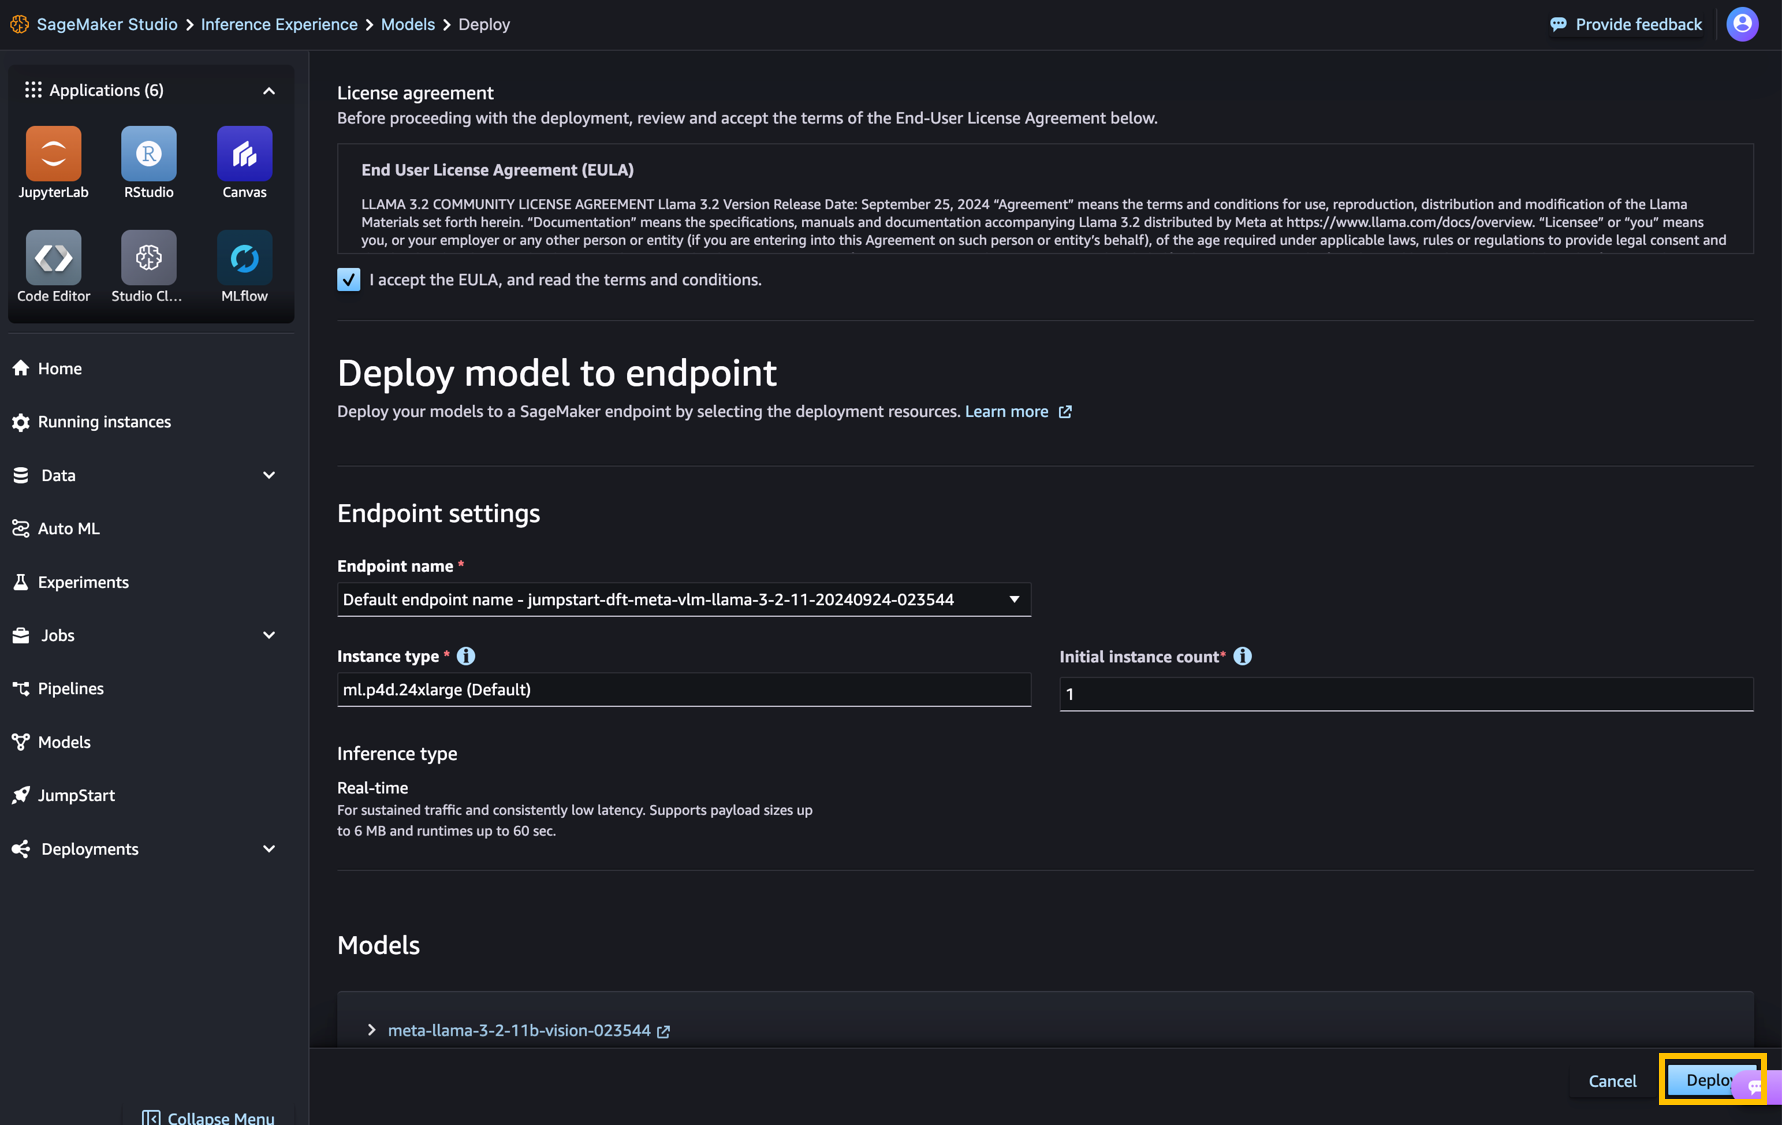Expand the Jobs menu chevron
The image size is (1782, 1125).
(x=269, y=635)
